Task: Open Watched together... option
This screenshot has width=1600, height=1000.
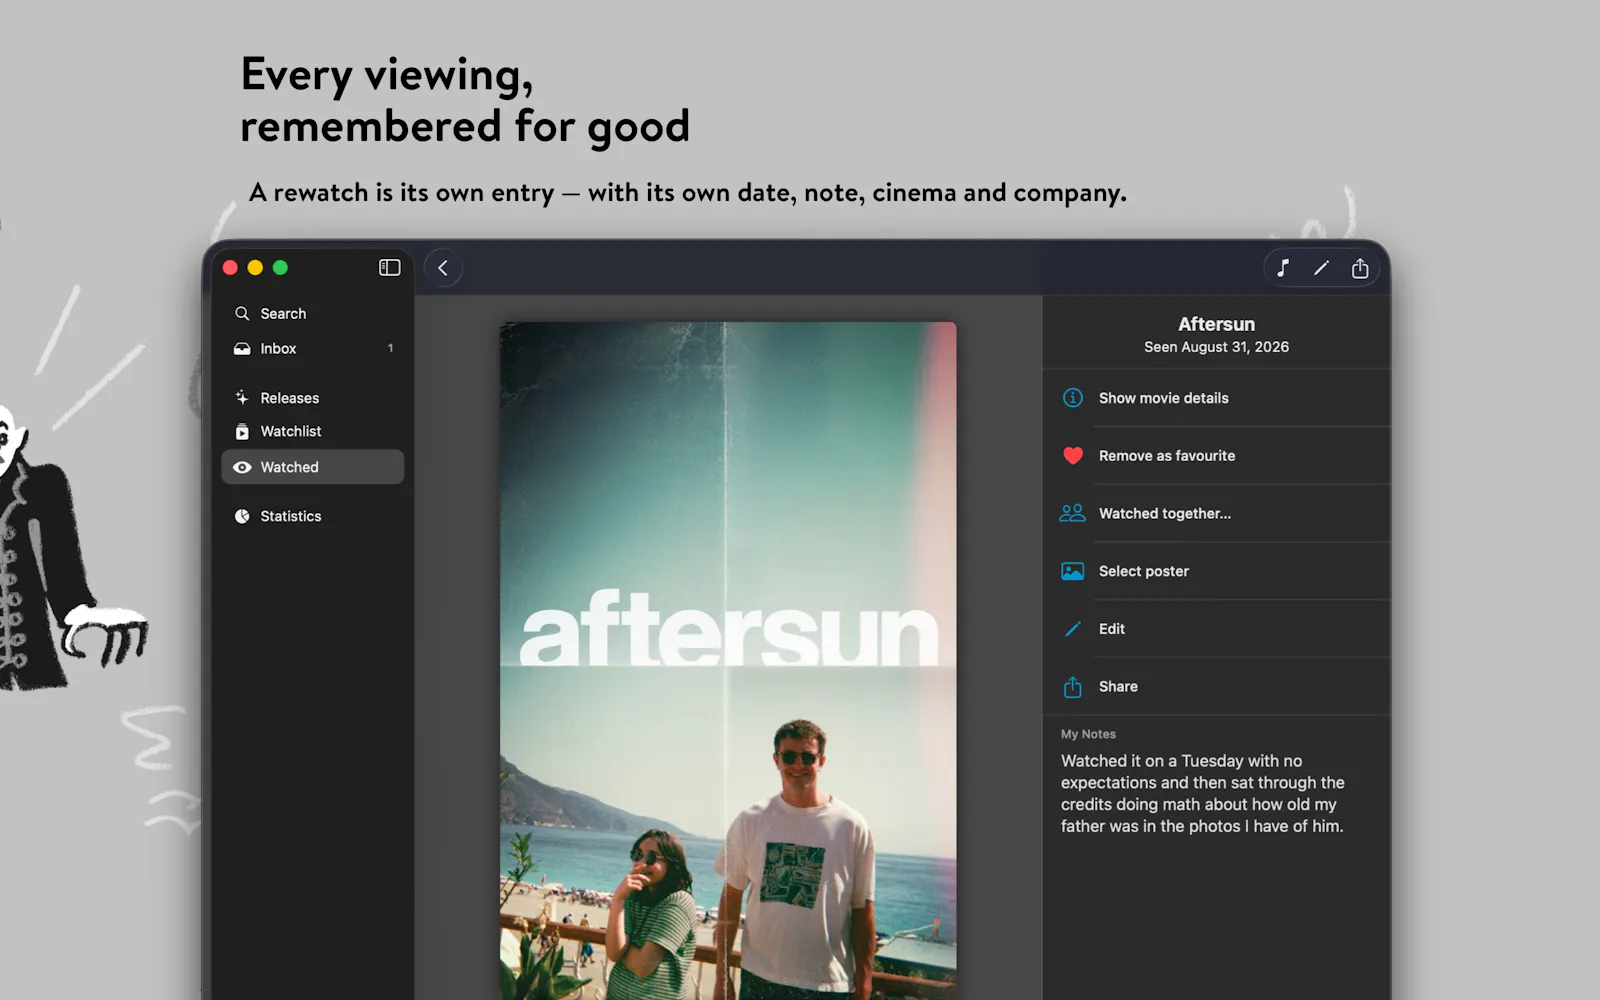Action: [x=1217, y=514]
